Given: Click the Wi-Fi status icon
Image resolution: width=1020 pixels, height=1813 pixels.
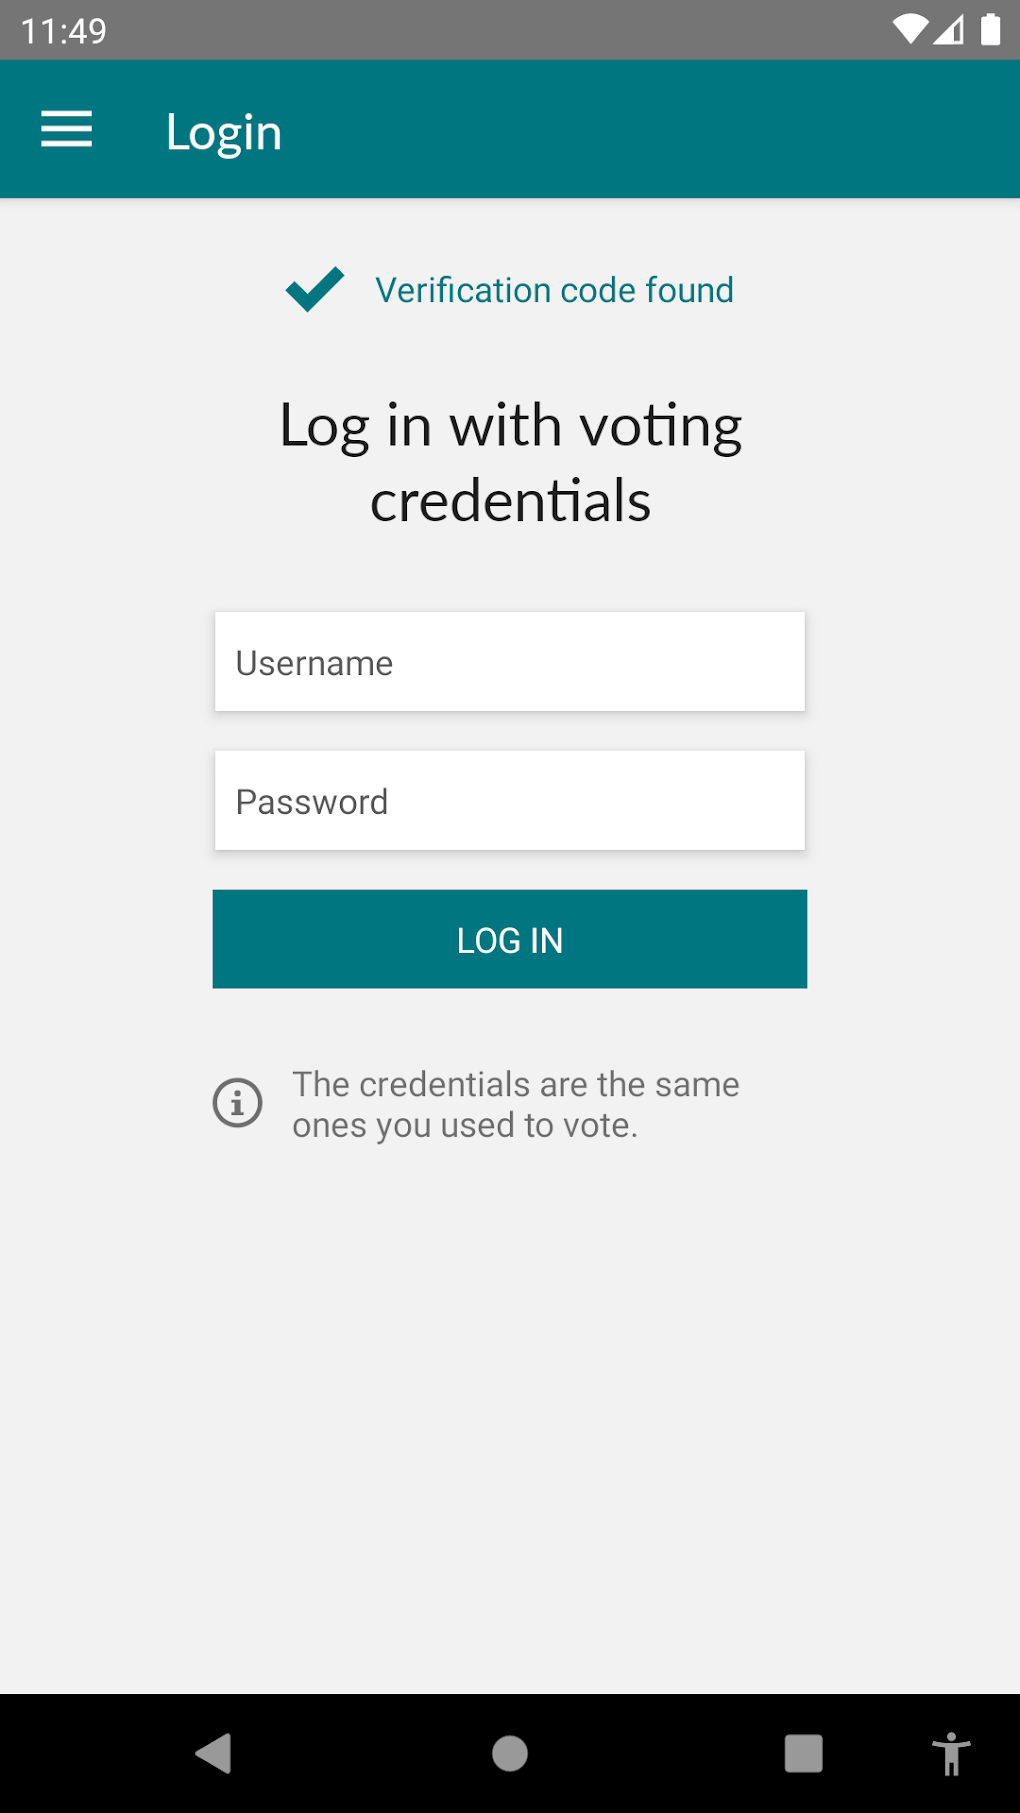Looking at the screenshot, I should (909, 30).
